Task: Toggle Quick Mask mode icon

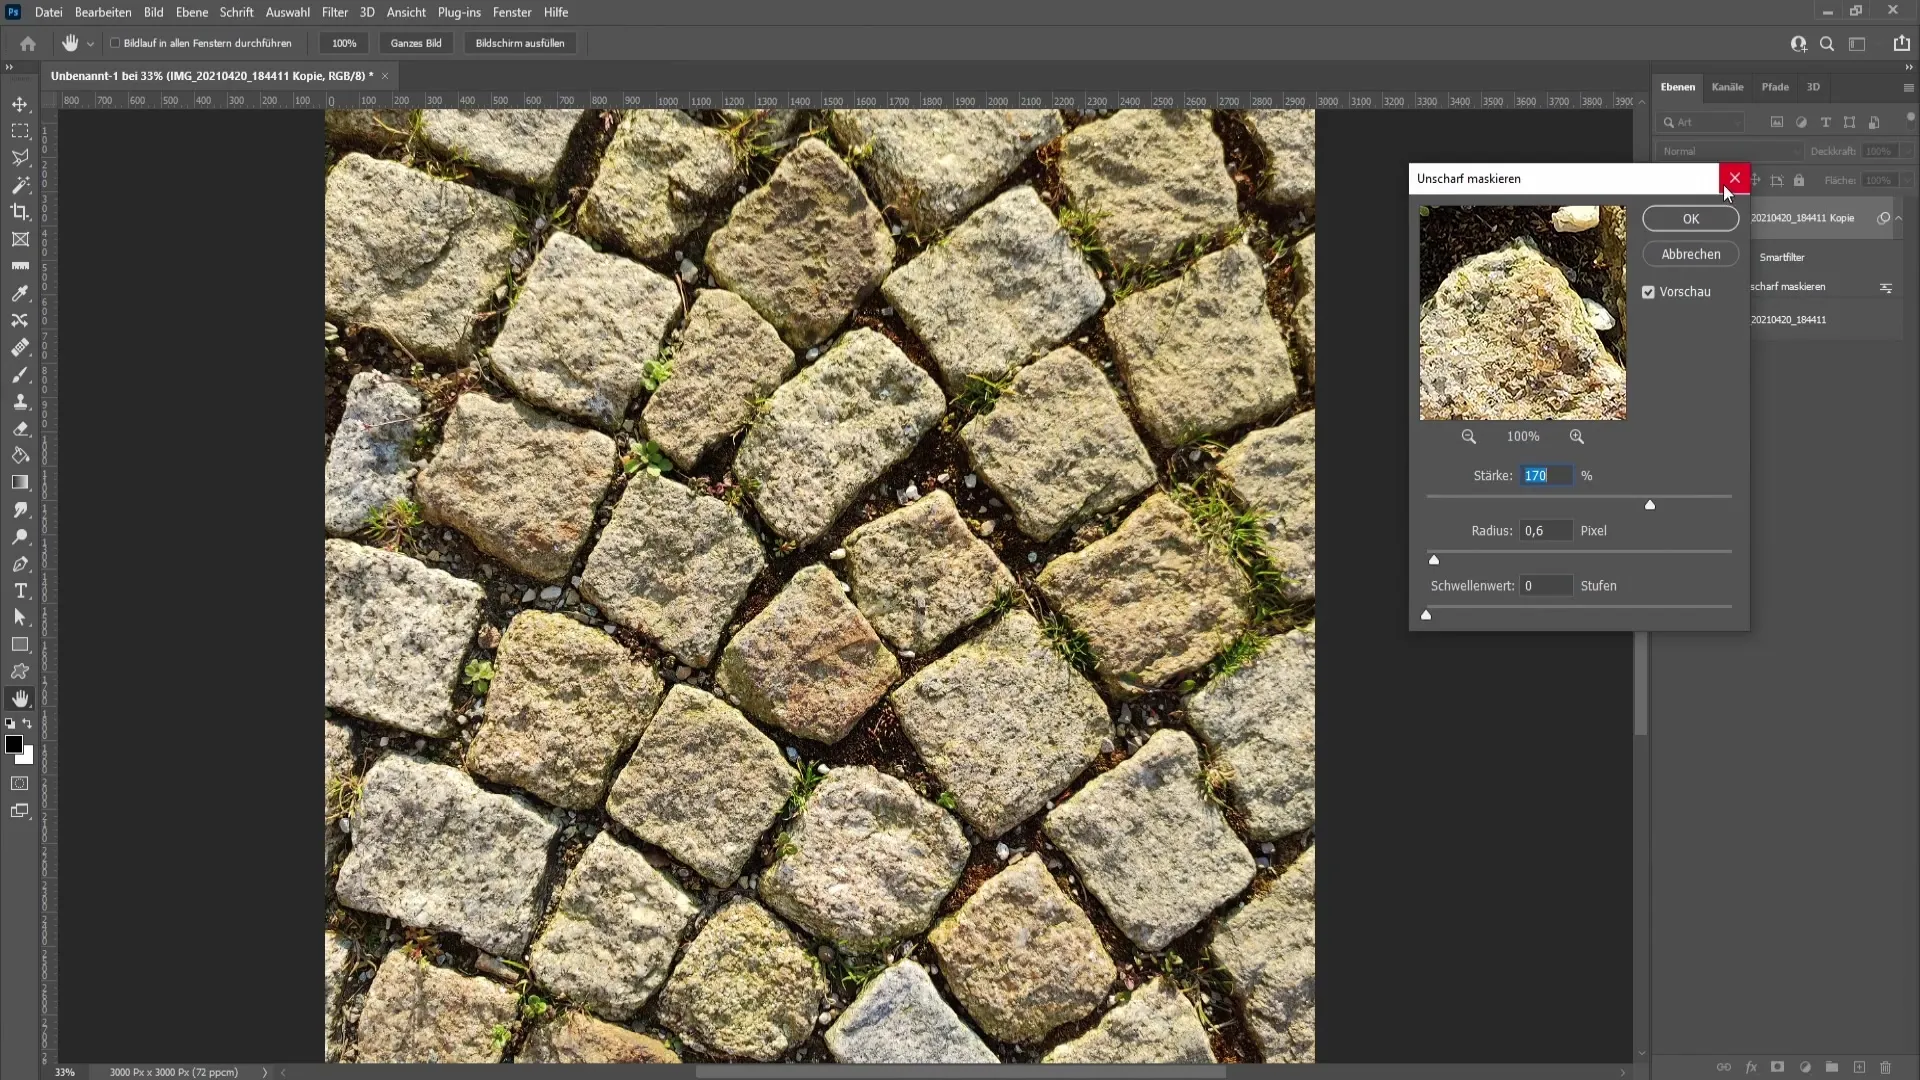Action: coord(20,784)
